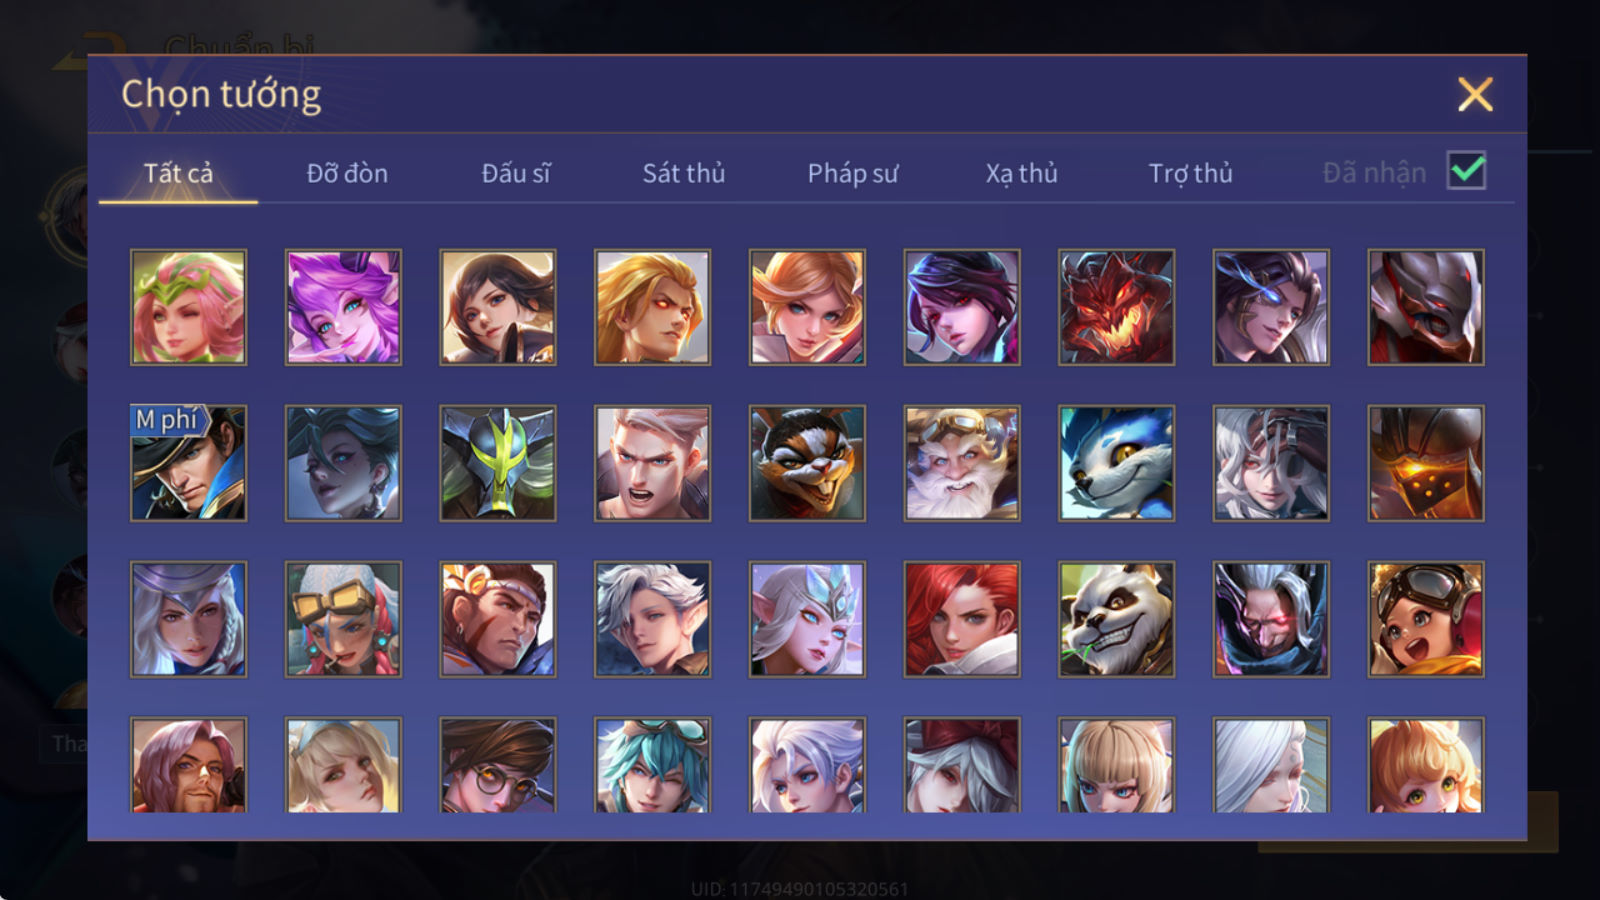Choose the red demon hero portrait

pyautogui.click(x=1116, y=307)
